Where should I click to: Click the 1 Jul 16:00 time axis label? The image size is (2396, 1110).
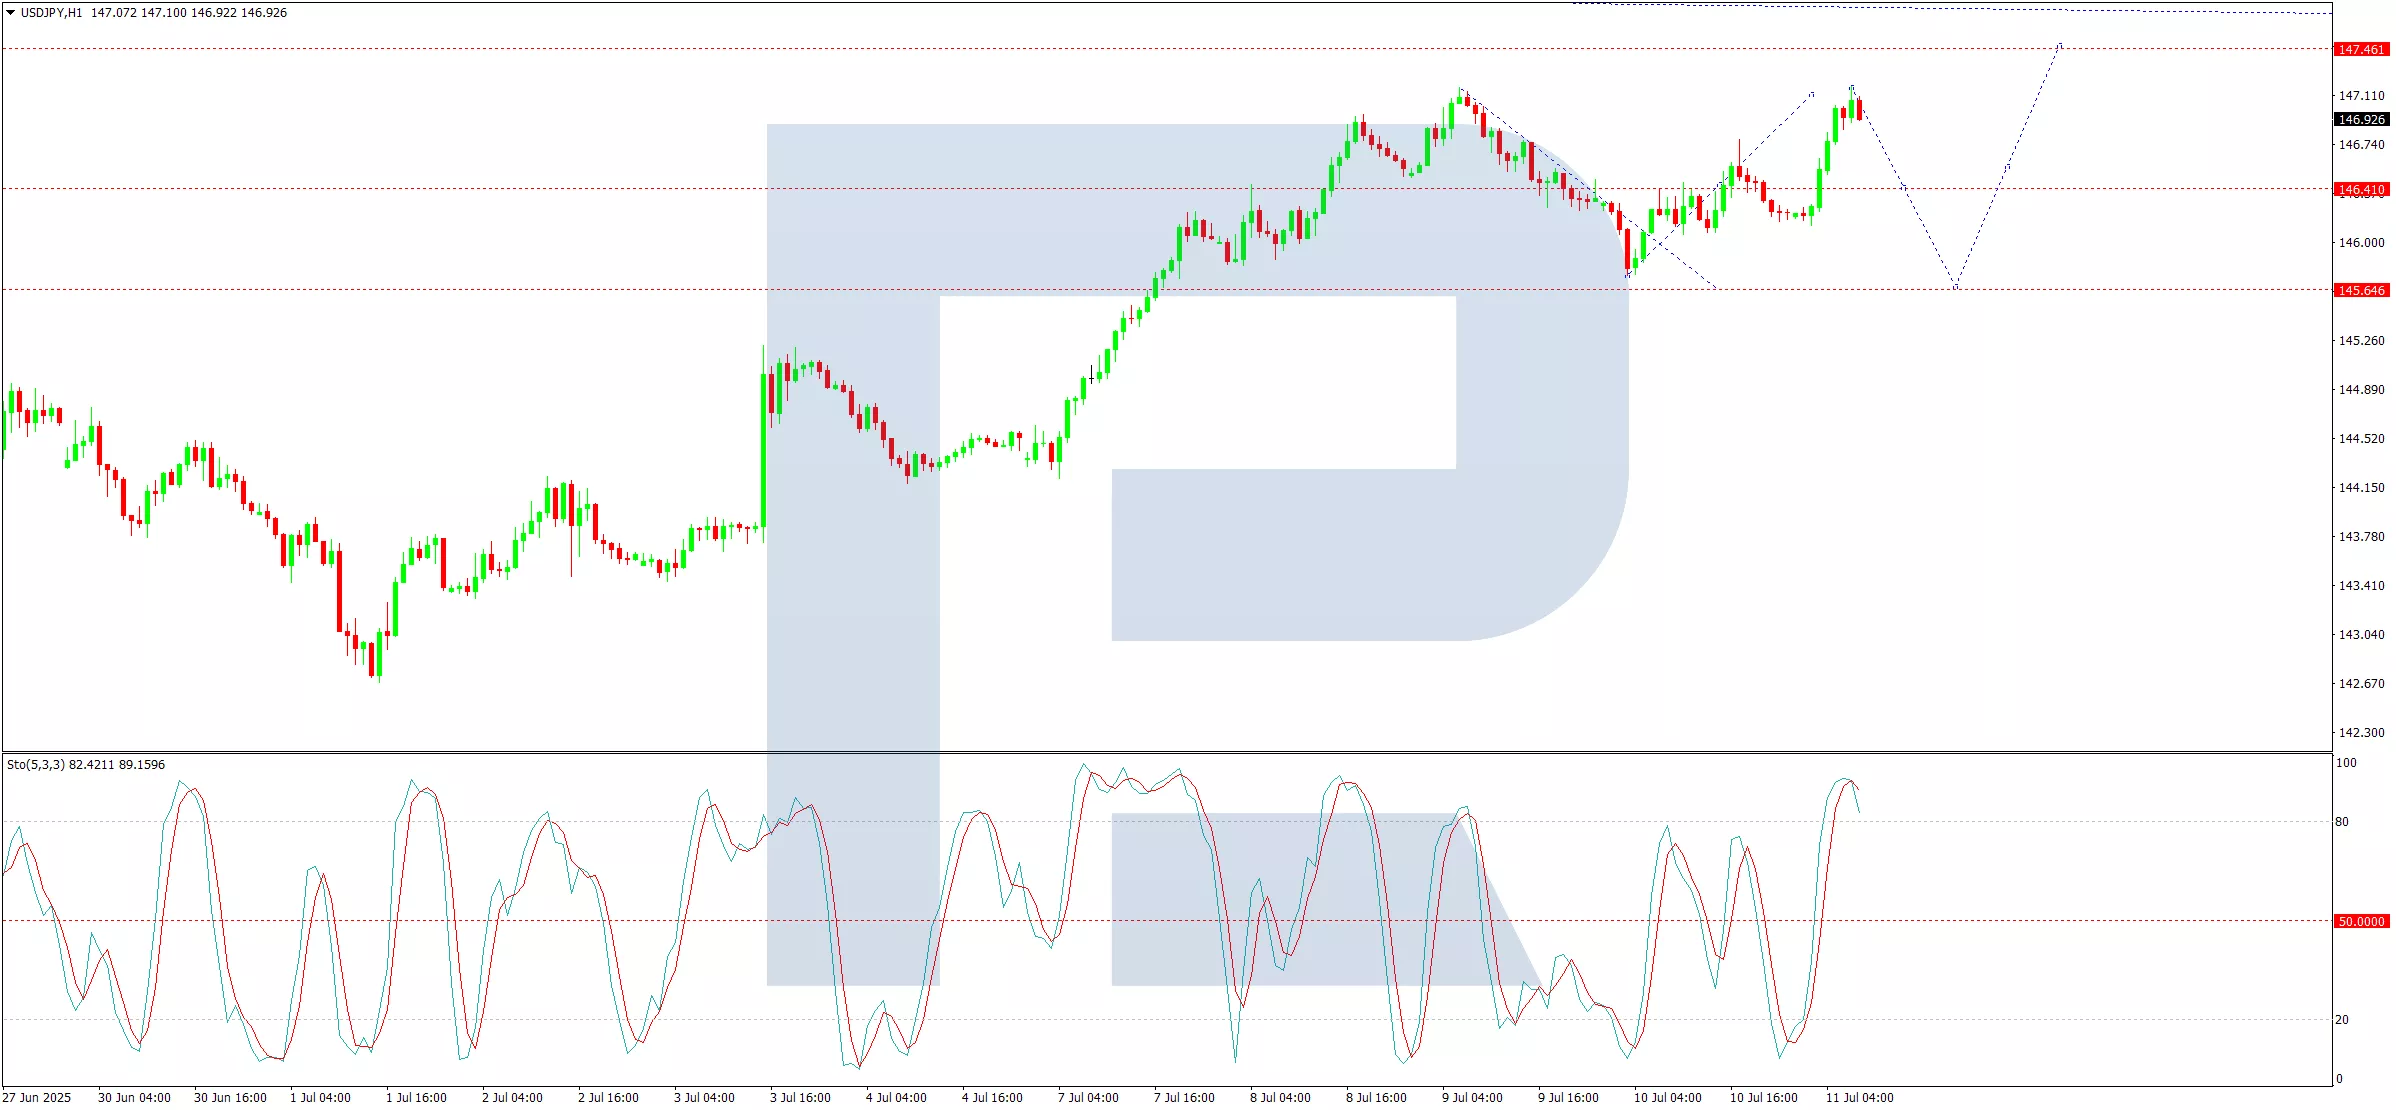pyautogui.click(x=416, y=1098)
